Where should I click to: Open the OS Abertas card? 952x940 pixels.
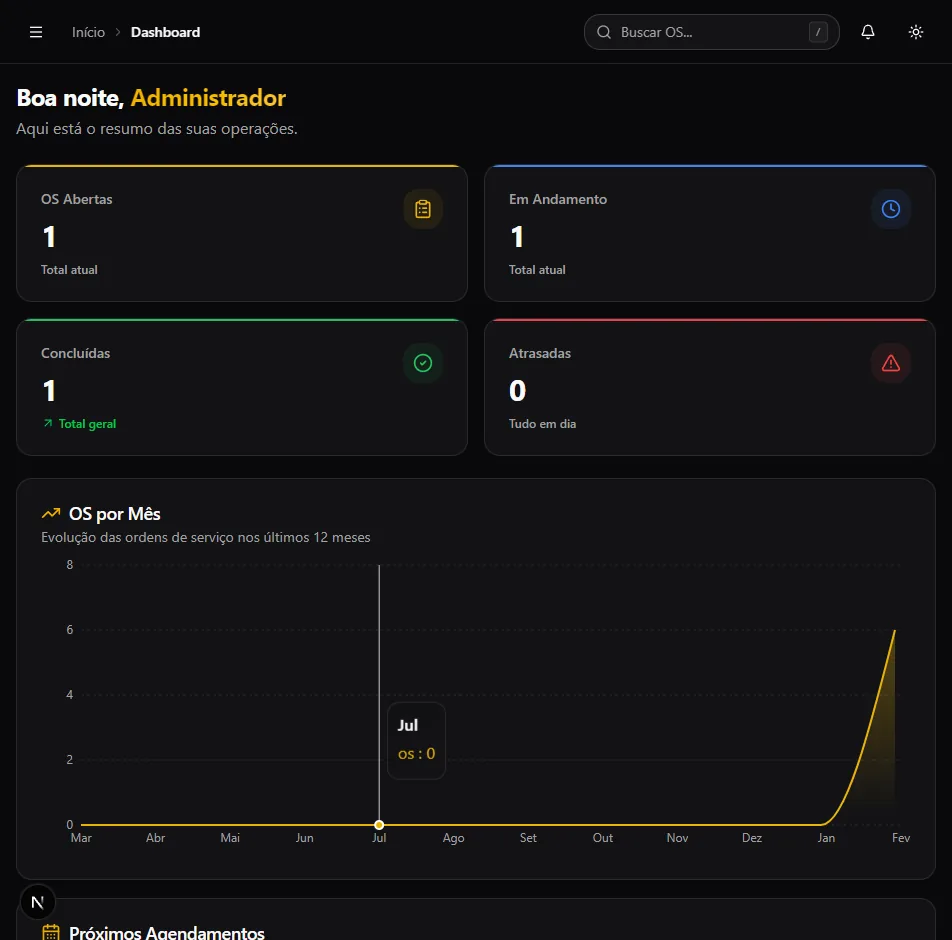(x=242, y=233)
